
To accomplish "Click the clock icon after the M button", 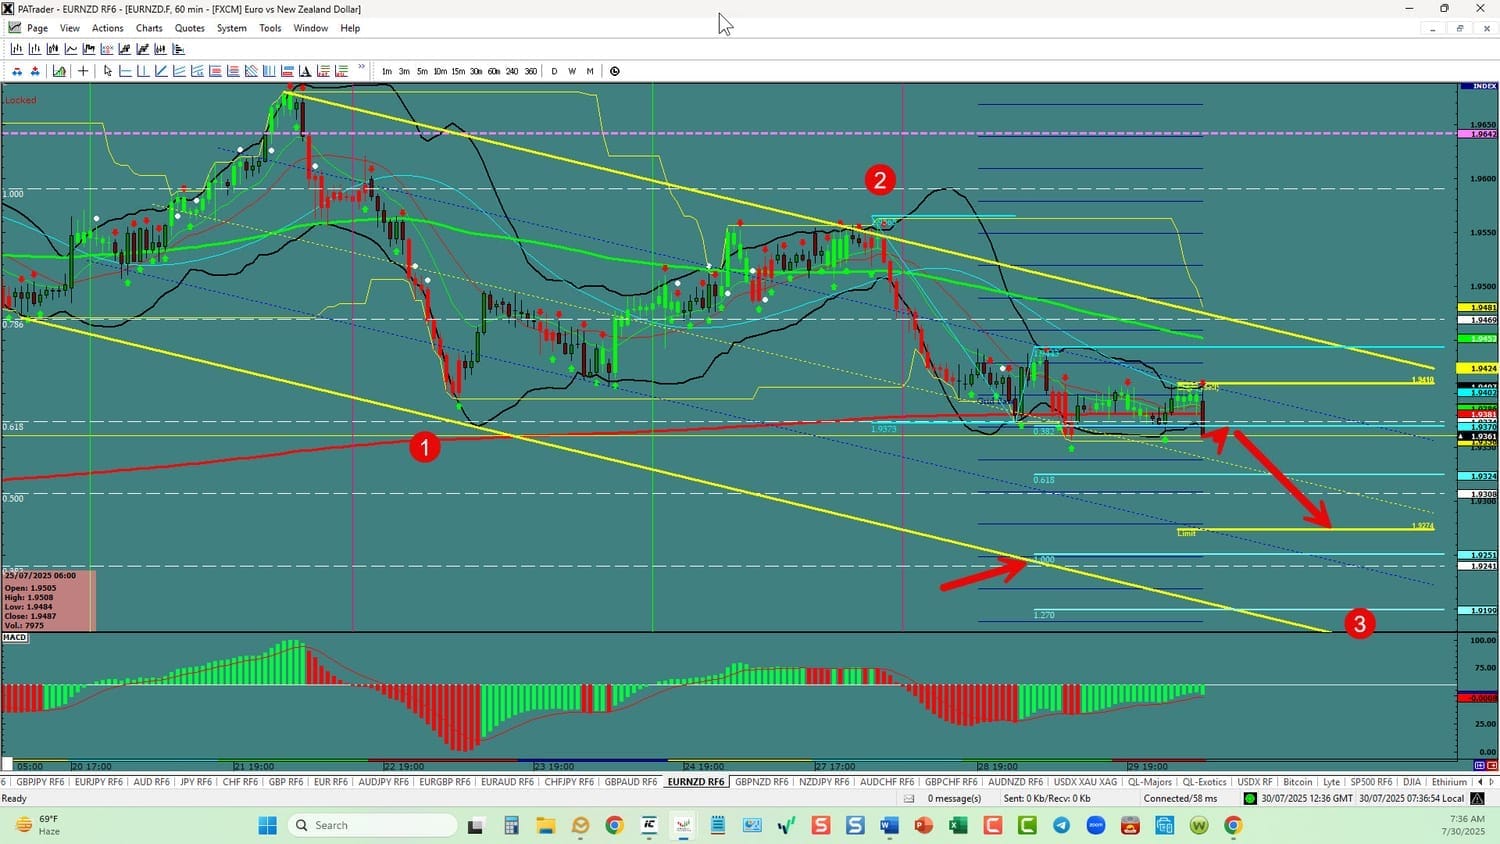I will pos(615,71).
